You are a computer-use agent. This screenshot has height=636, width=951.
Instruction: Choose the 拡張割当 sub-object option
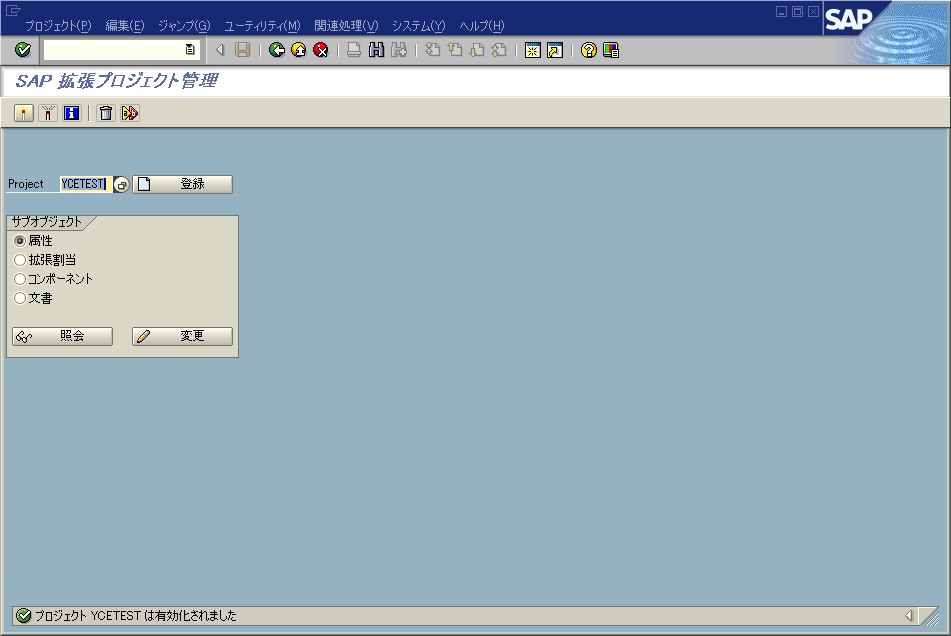click(20, 260)
